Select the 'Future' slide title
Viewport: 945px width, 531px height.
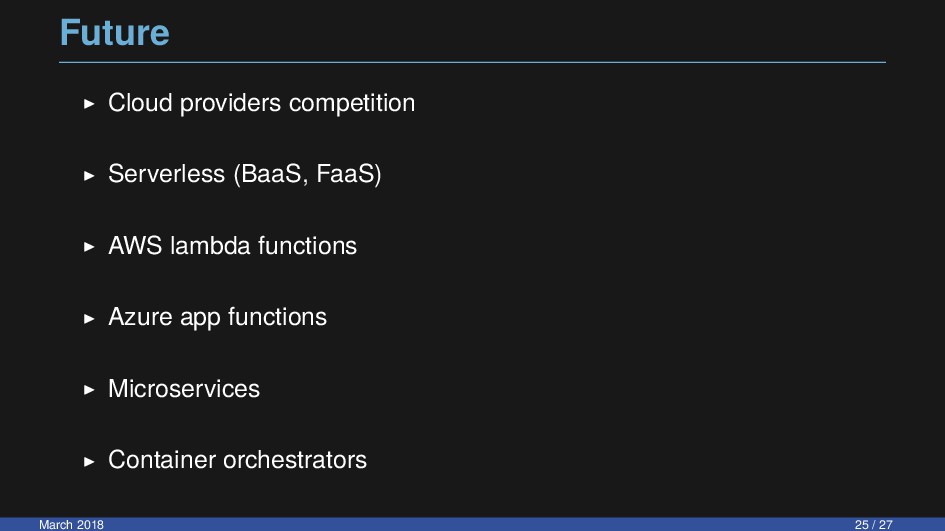(115, 33)
